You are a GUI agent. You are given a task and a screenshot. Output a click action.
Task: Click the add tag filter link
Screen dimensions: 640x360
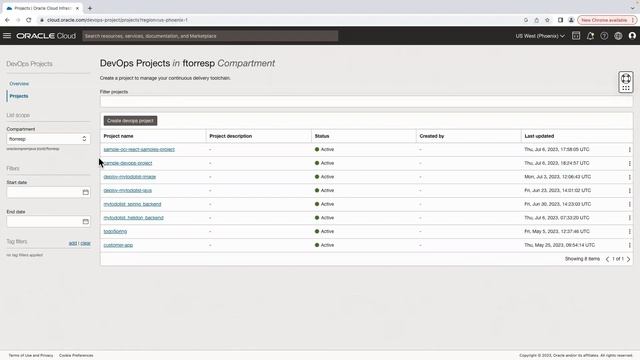click(x=73, y=243)
